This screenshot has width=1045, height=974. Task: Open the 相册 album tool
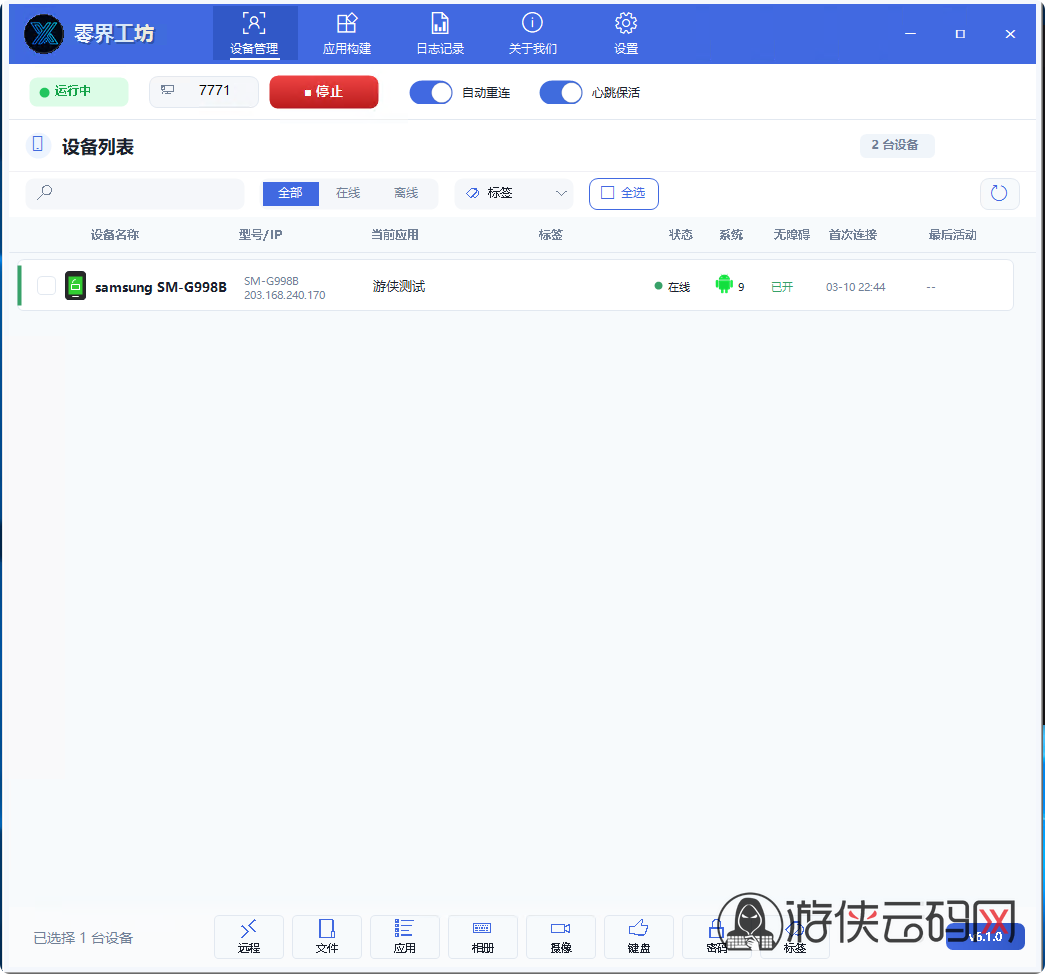click(x=483, y=937)
